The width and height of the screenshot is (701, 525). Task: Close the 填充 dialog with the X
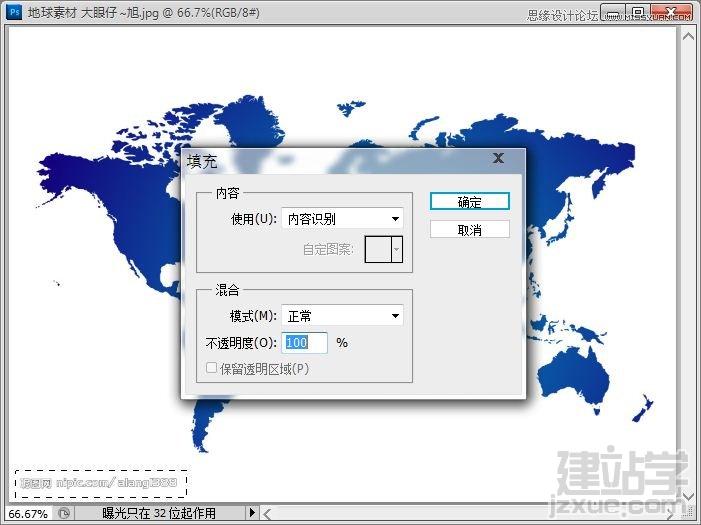pos(498,158)
